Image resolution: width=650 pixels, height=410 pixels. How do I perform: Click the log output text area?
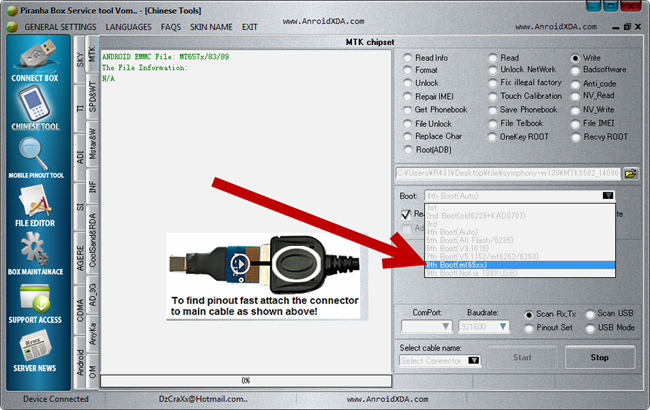246,211
